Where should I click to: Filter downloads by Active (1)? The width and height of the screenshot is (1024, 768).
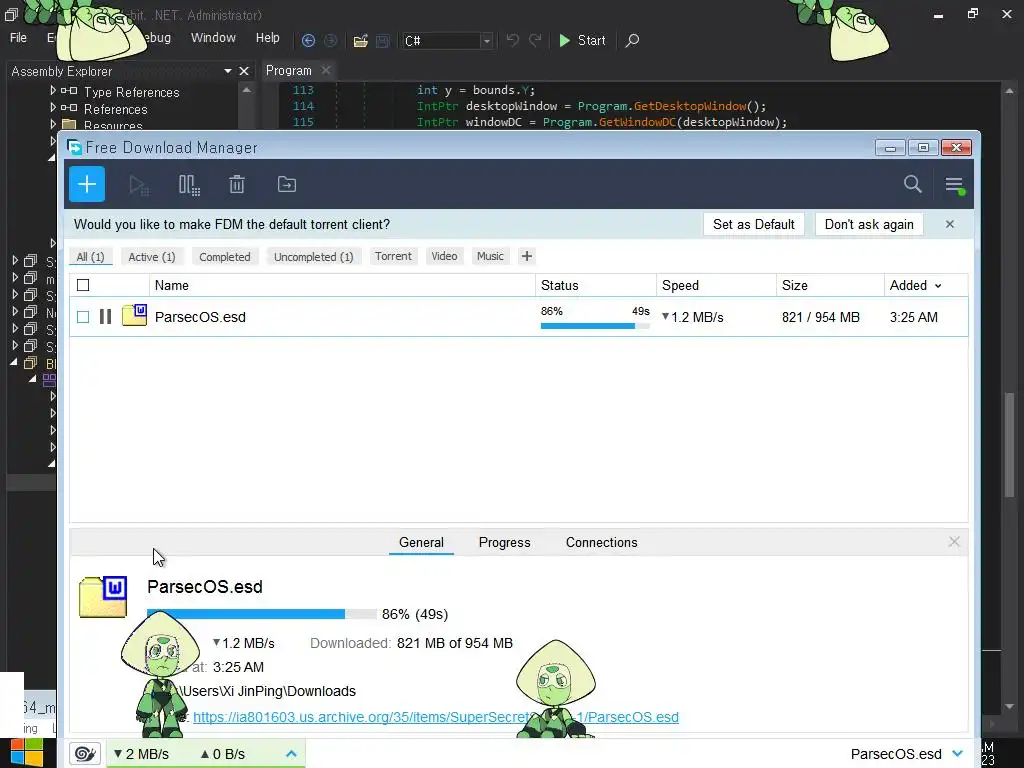152,257
